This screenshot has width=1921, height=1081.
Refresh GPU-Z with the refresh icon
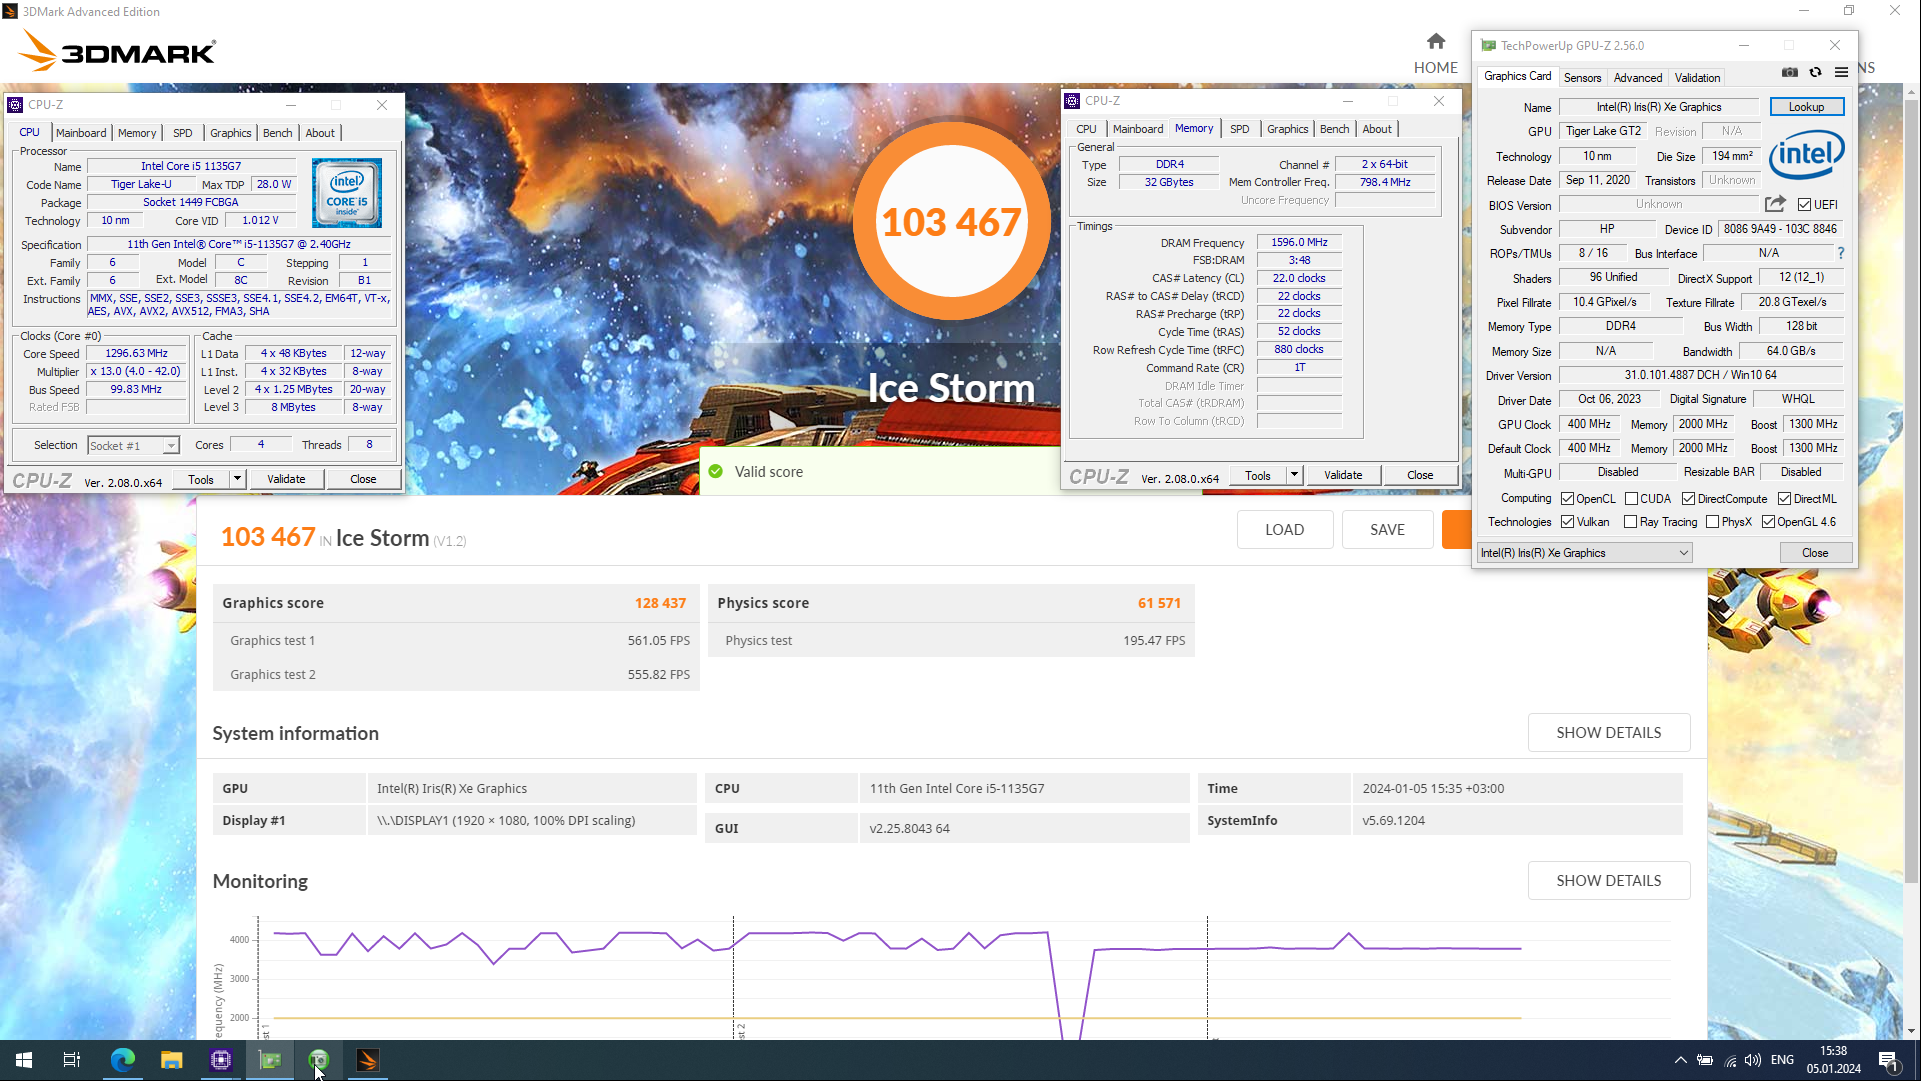[1815, 72]
